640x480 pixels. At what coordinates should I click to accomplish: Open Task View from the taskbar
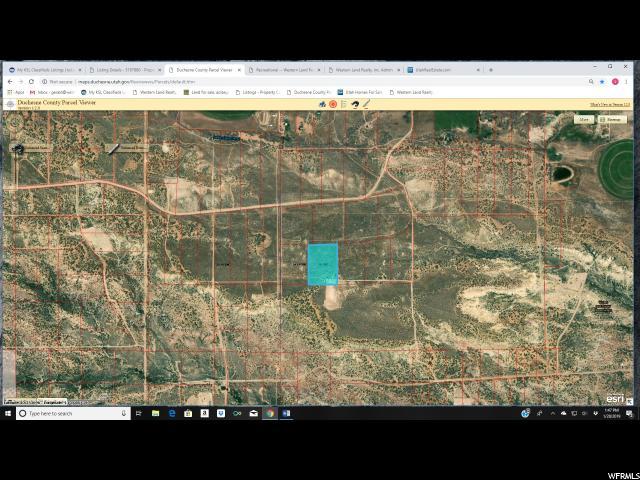tap(139, 413)
